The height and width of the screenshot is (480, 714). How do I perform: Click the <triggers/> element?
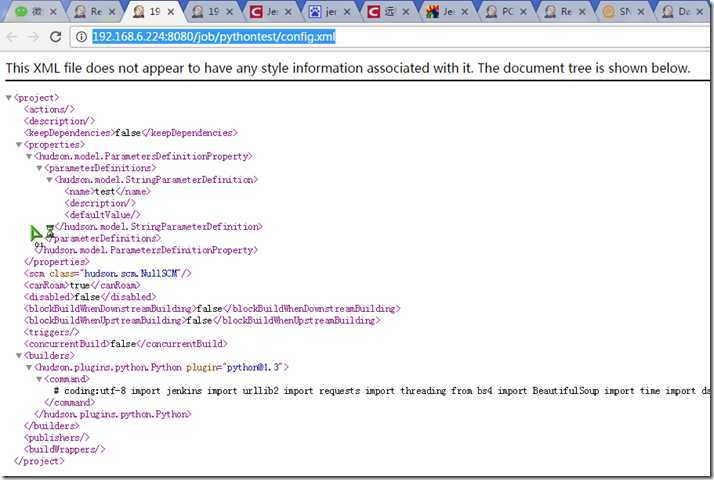tap(51, 332)
